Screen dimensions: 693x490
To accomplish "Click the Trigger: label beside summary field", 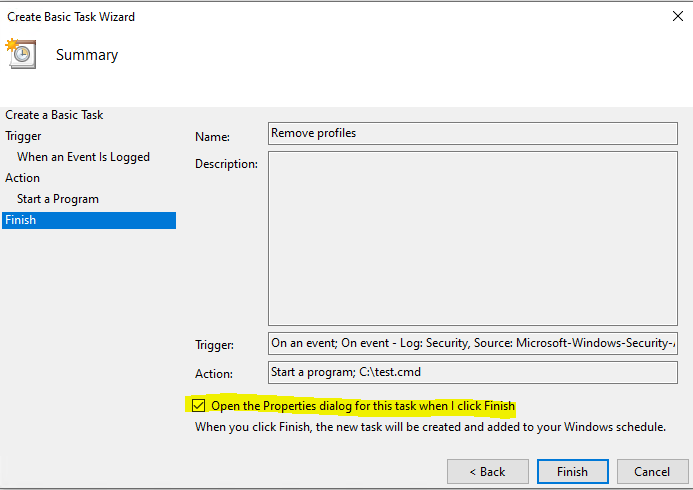I will (214, 345).
